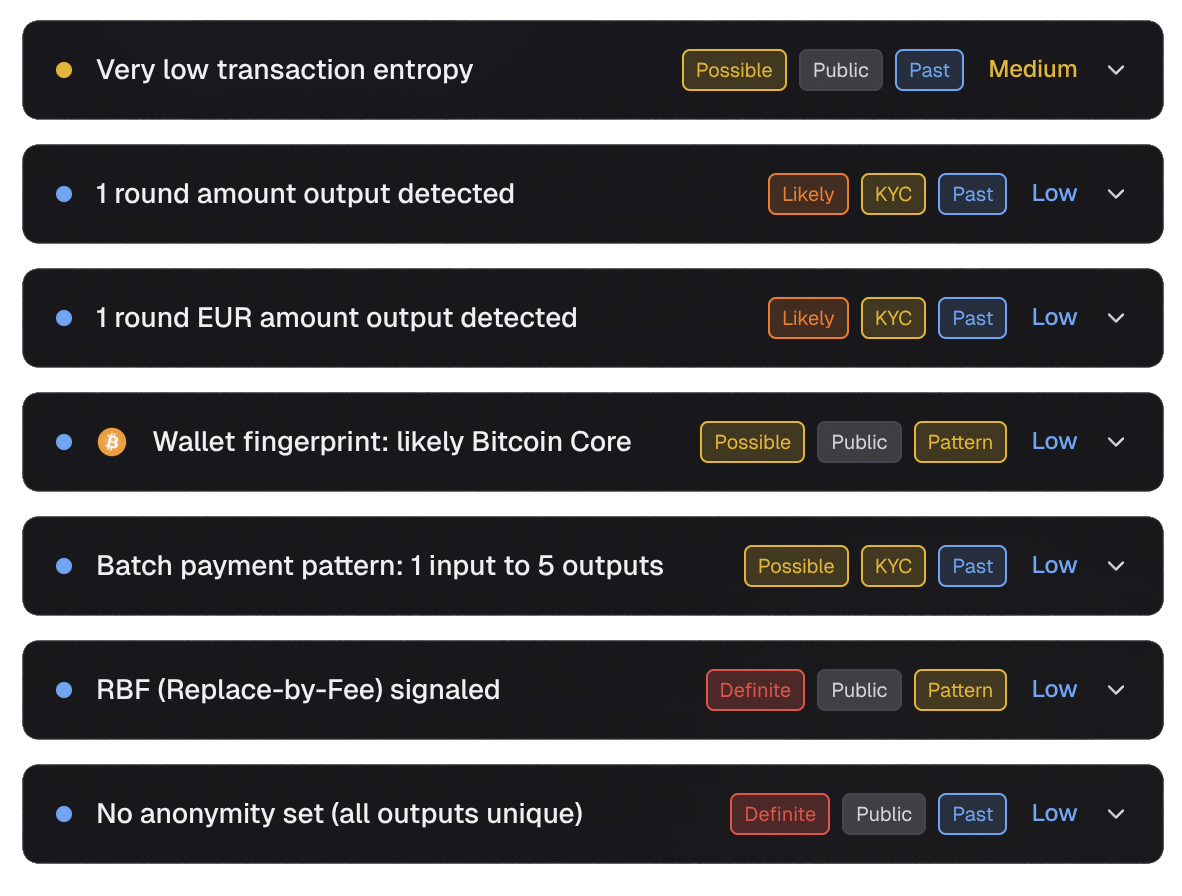Toggle the Past badge on No anonymity set row
The image size is (1182, 896).
(972, 814)
